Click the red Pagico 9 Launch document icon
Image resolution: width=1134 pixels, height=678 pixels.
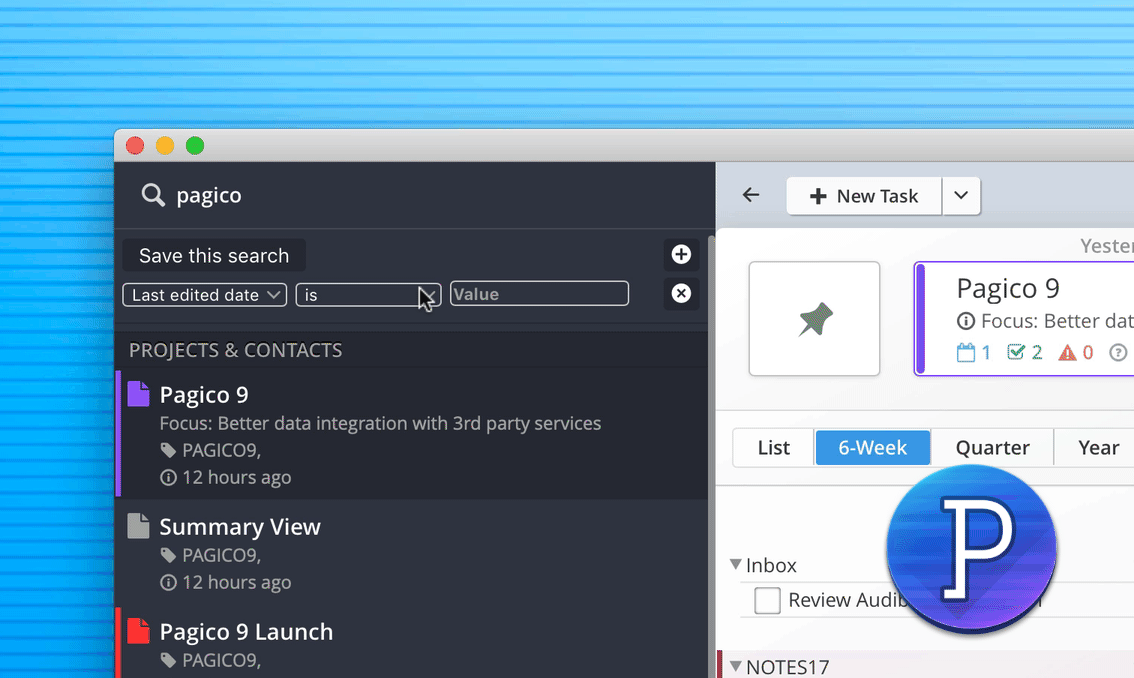click(138, 631)
